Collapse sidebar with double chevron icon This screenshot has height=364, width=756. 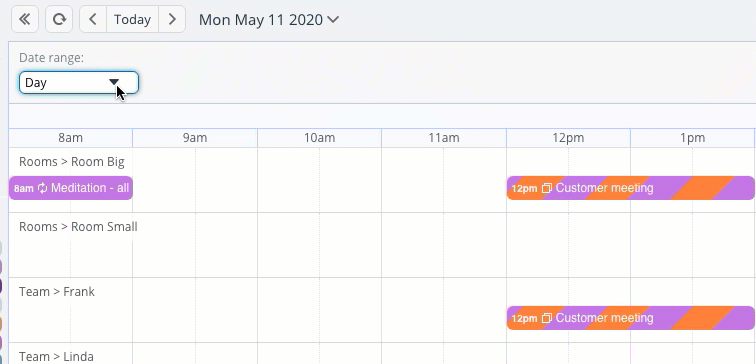(x=25, y=19)
